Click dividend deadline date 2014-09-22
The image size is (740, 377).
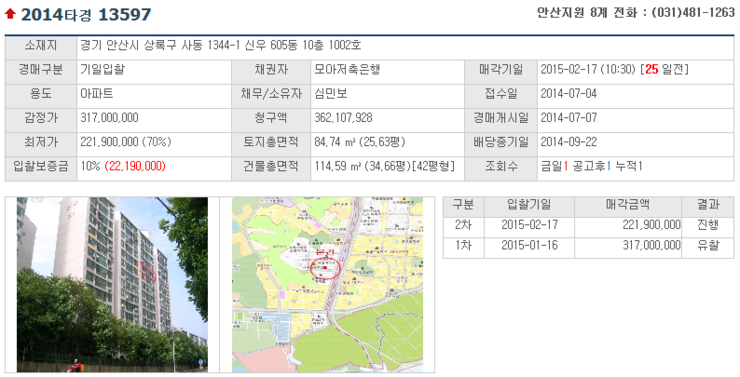click(x=569, y=142)
